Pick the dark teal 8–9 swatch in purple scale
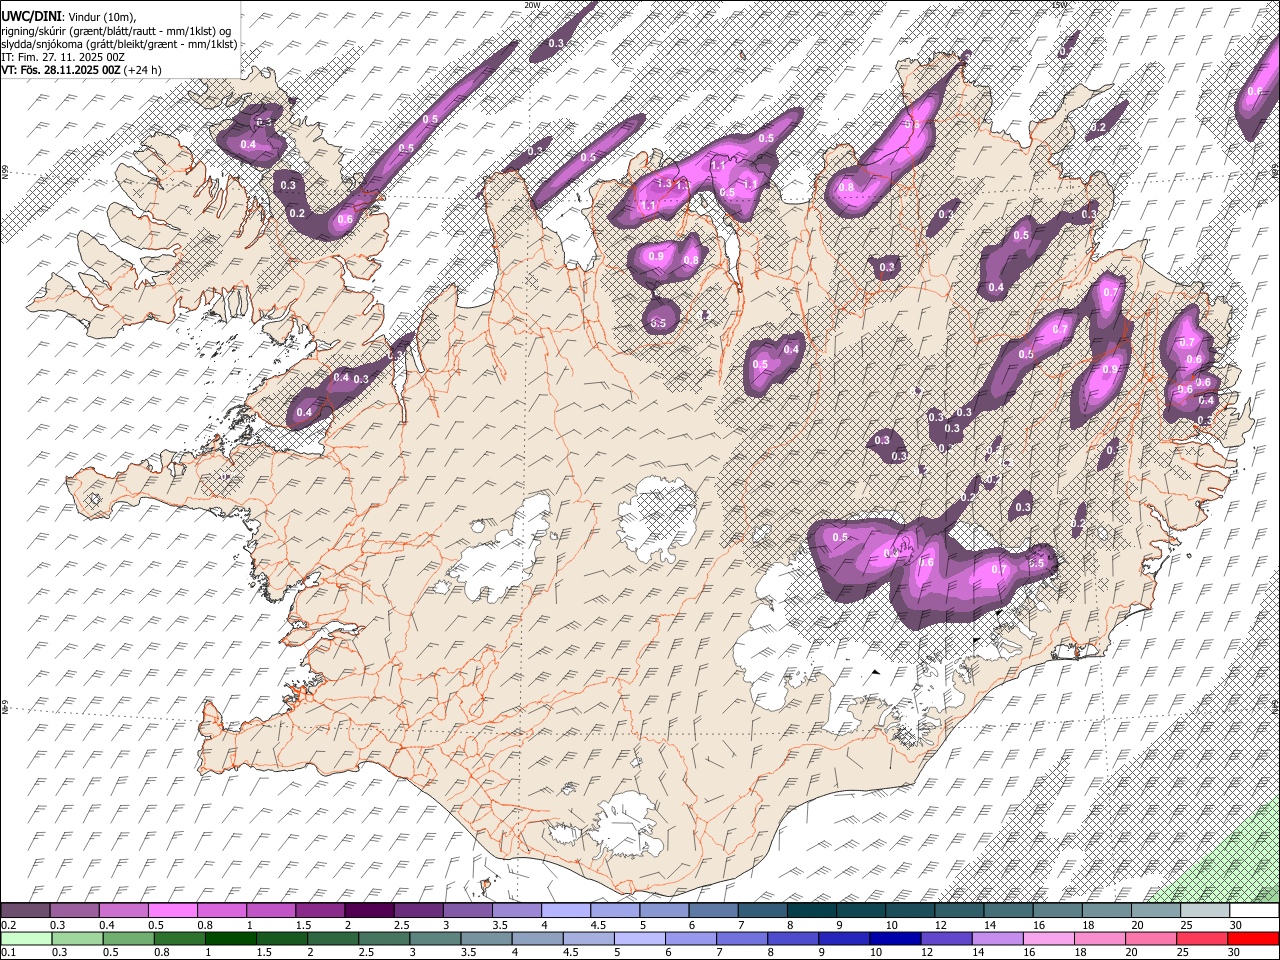This screenshot has width=1280, height=960. click(812, 911)
